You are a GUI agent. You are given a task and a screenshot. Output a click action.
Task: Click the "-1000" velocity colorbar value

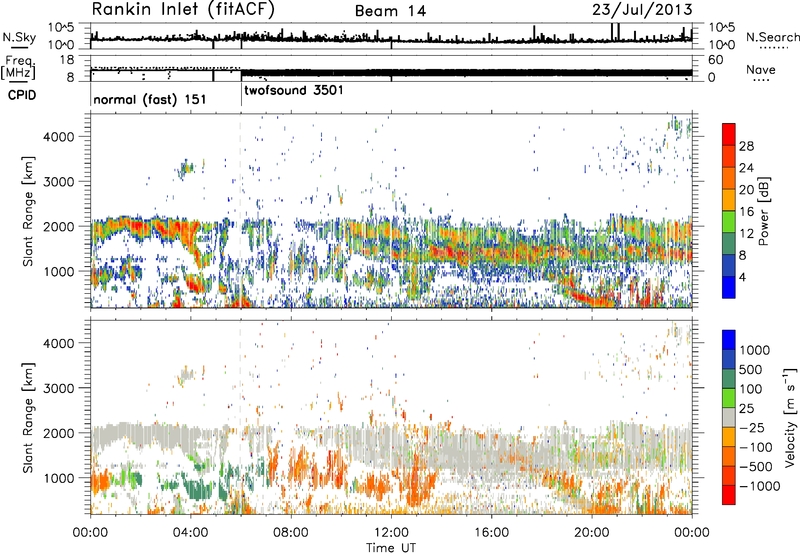pos(759,486)
